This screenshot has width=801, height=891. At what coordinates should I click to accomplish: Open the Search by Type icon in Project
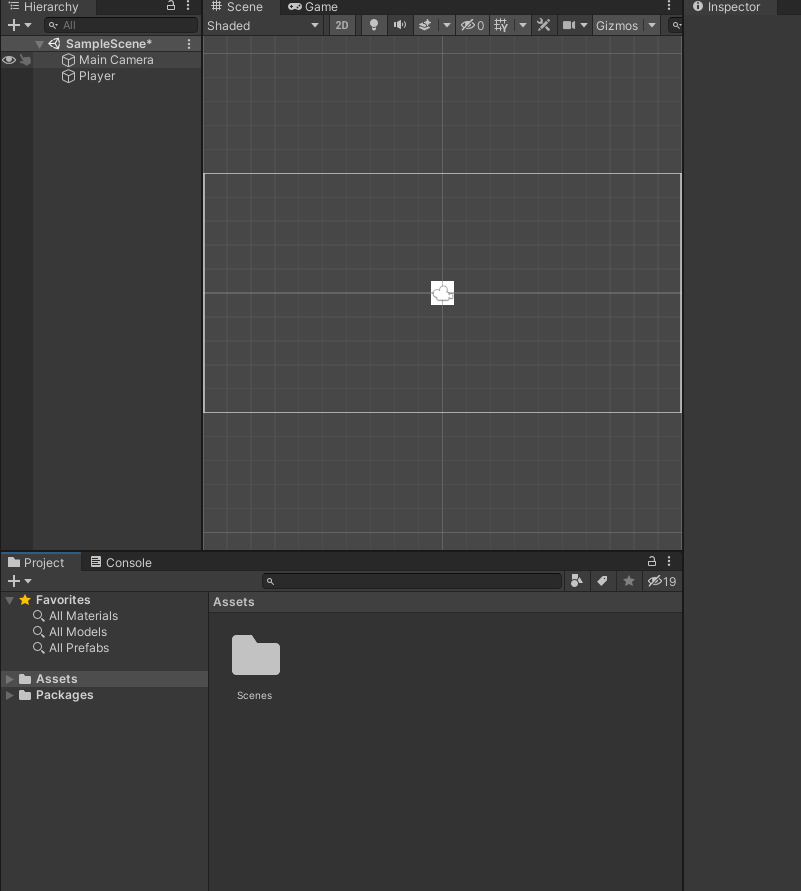[x=577, y=581]
